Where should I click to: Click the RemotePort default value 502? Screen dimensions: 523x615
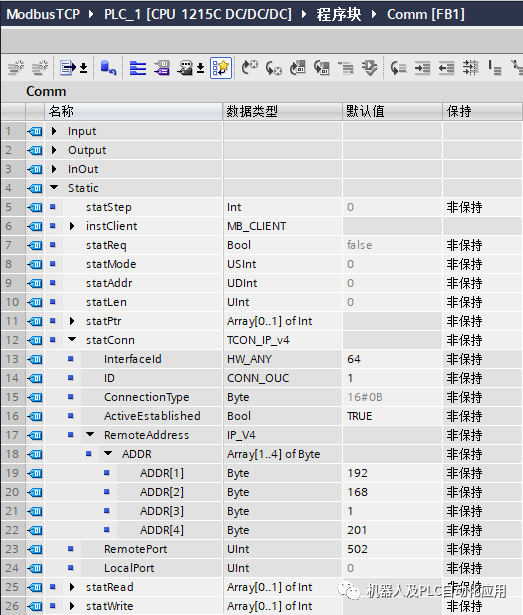pyautogui.click(x=357, y=549)
